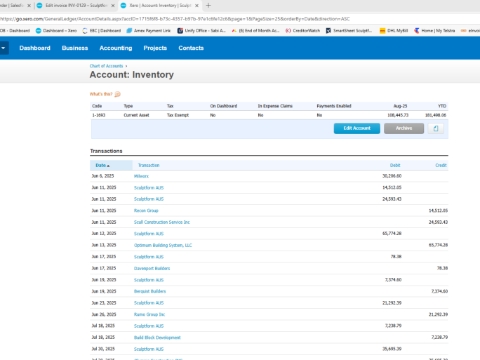Click the icon button next to Archive
The width and height of the screenshot is (480, 360).
pos(436,128)
